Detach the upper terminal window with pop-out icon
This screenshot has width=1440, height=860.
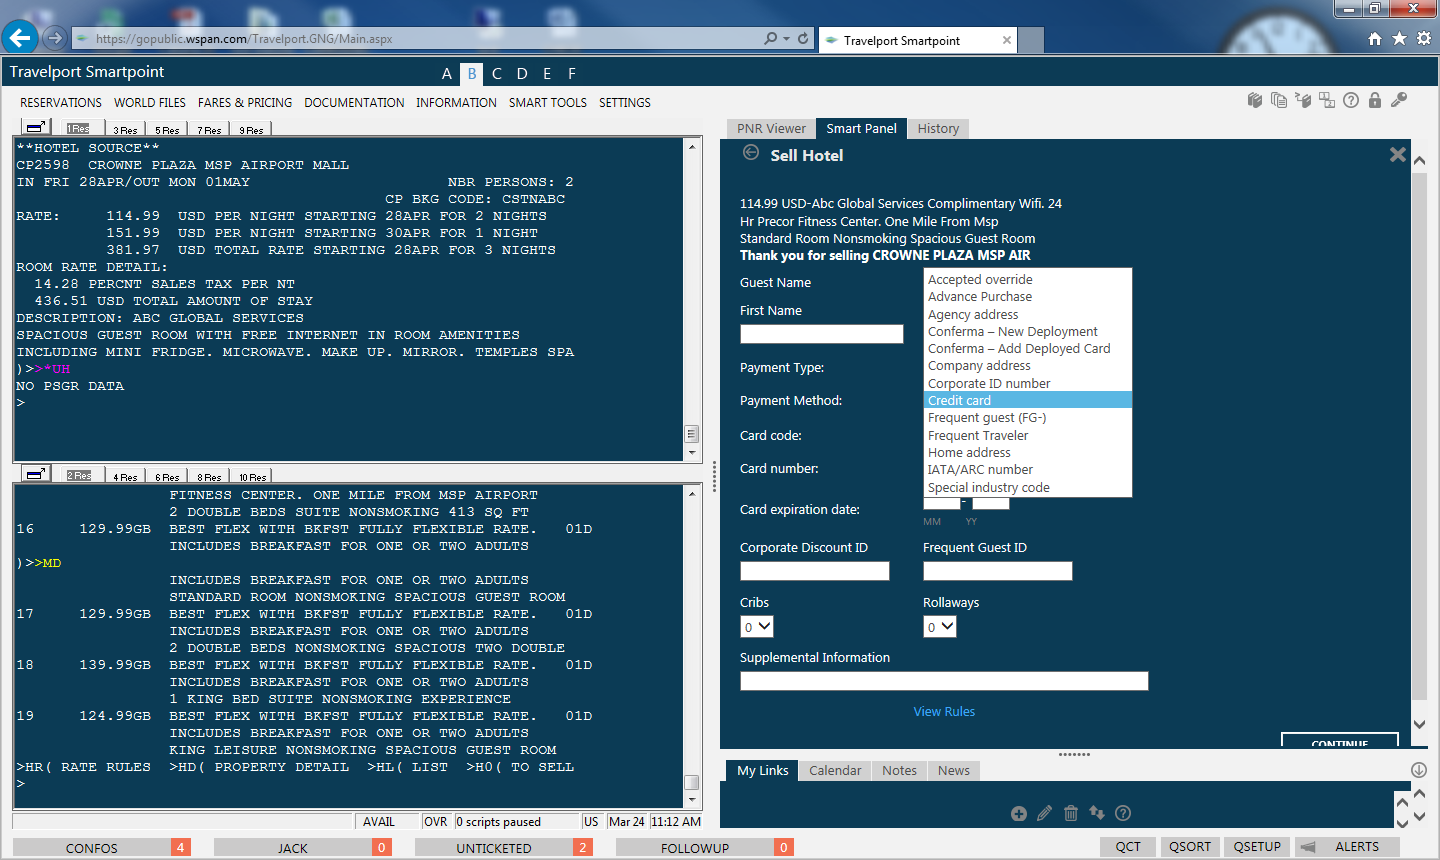point(37,127)
